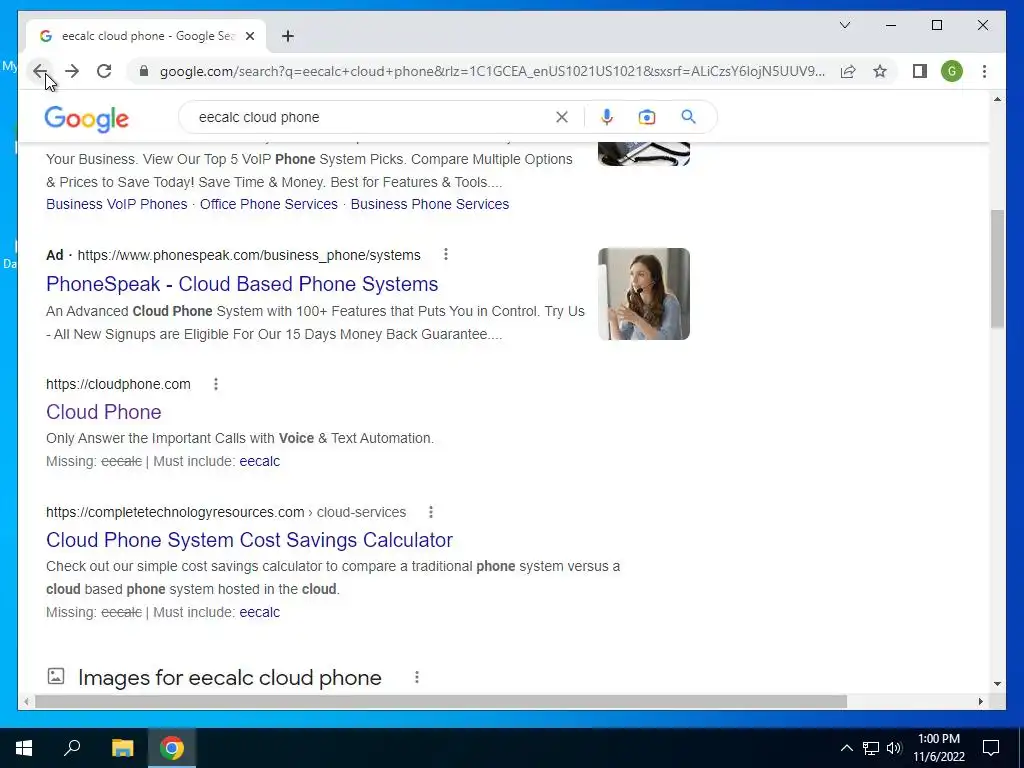
Task: Open Images for eecalc cloud phone heading
Action: coord(229,678)
